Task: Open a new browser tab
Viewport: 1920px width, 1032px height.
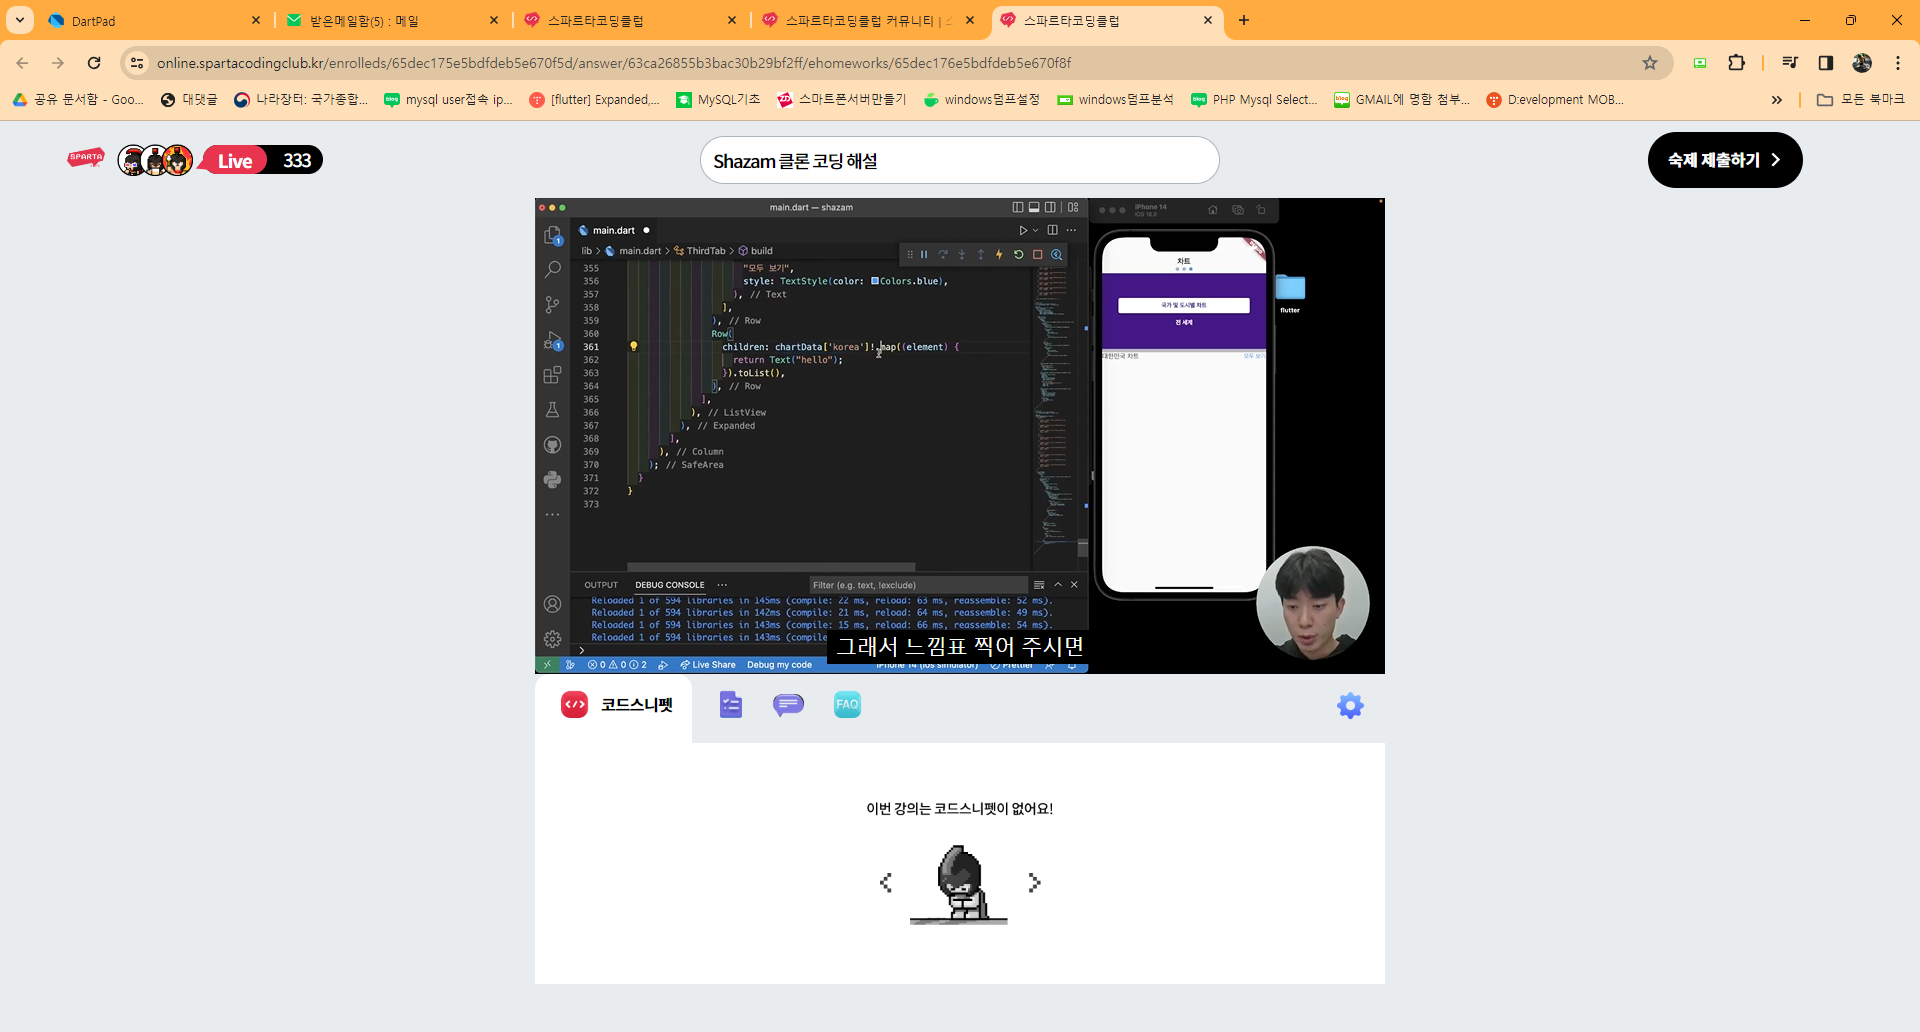Action: 1244,20
